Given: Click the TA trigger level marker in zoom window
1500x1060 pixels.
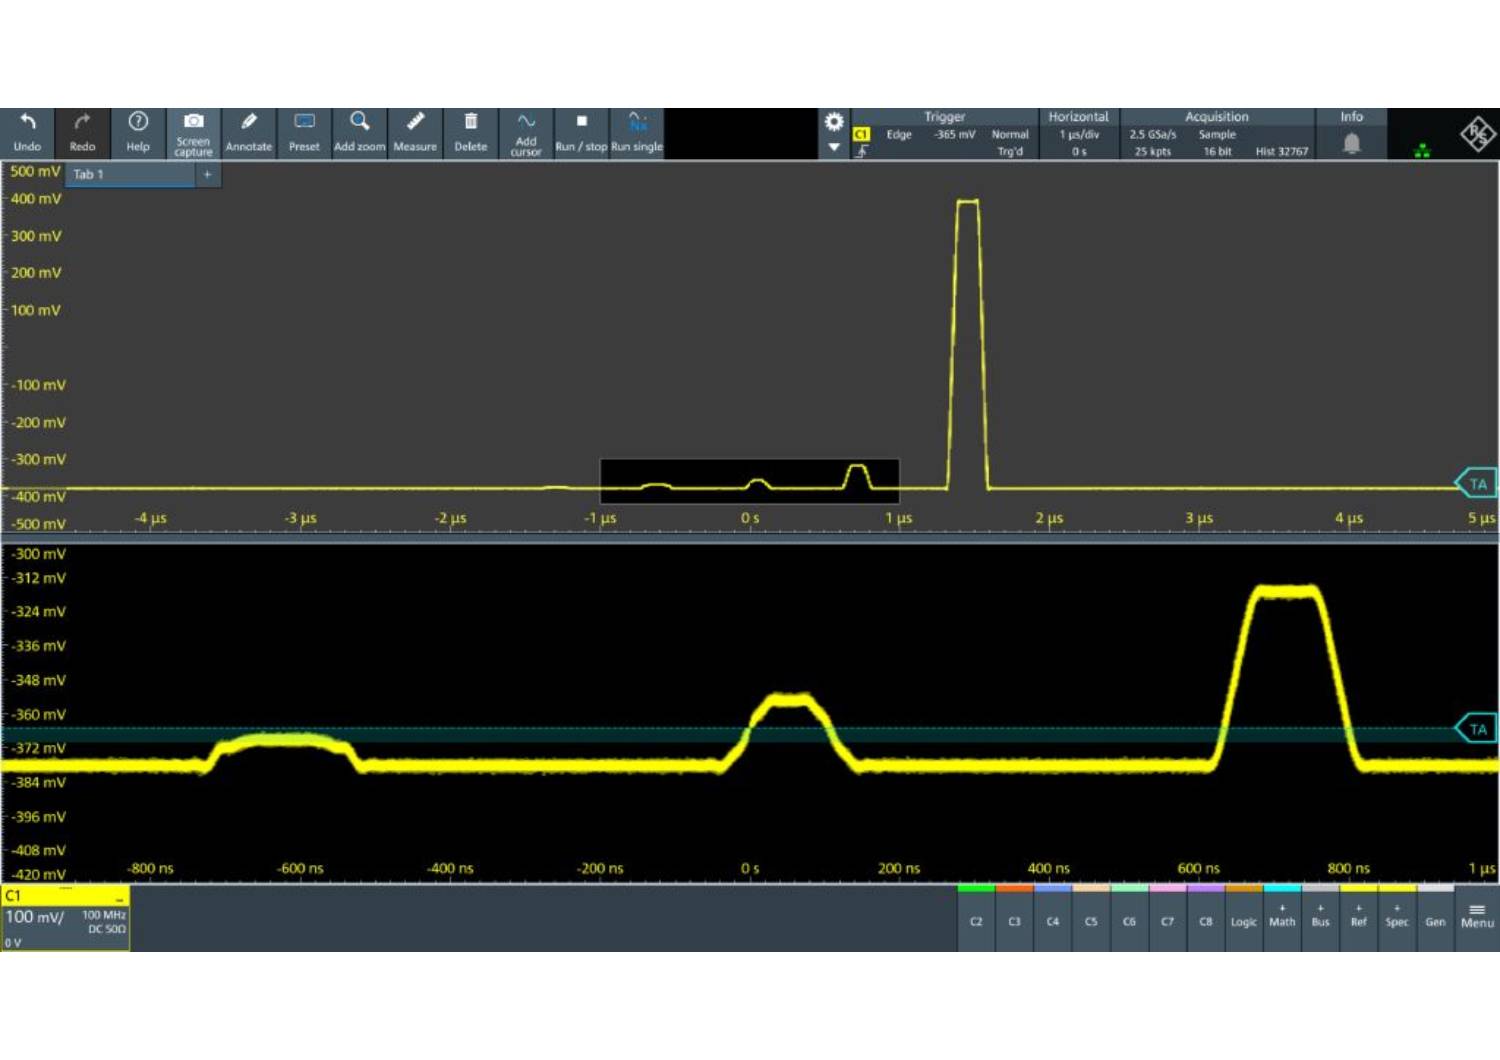Looking at the screenshot, I should pyautogui.click(x=1477, y=729).
